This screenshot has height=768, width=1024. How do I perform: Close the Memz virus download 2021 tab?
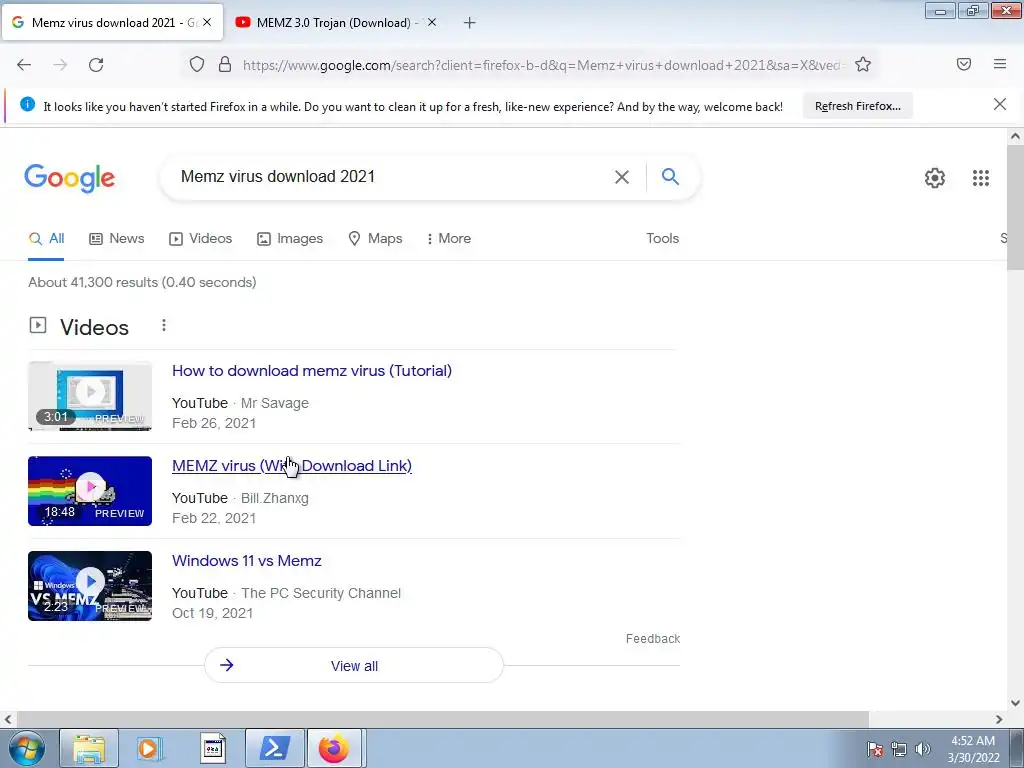pyautogui.click(x=206, y=22)
